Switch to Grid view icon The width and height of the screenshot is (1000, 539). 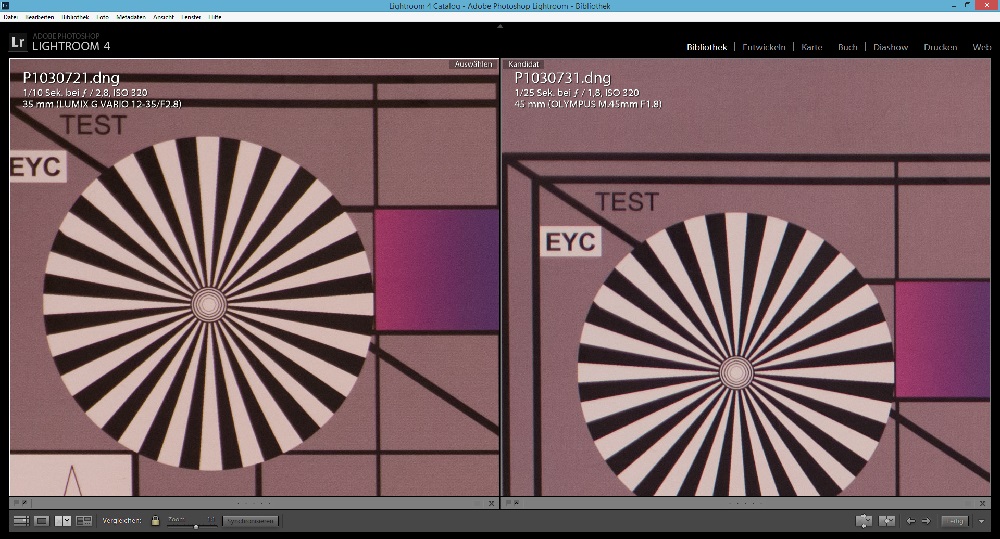(21, 521)
